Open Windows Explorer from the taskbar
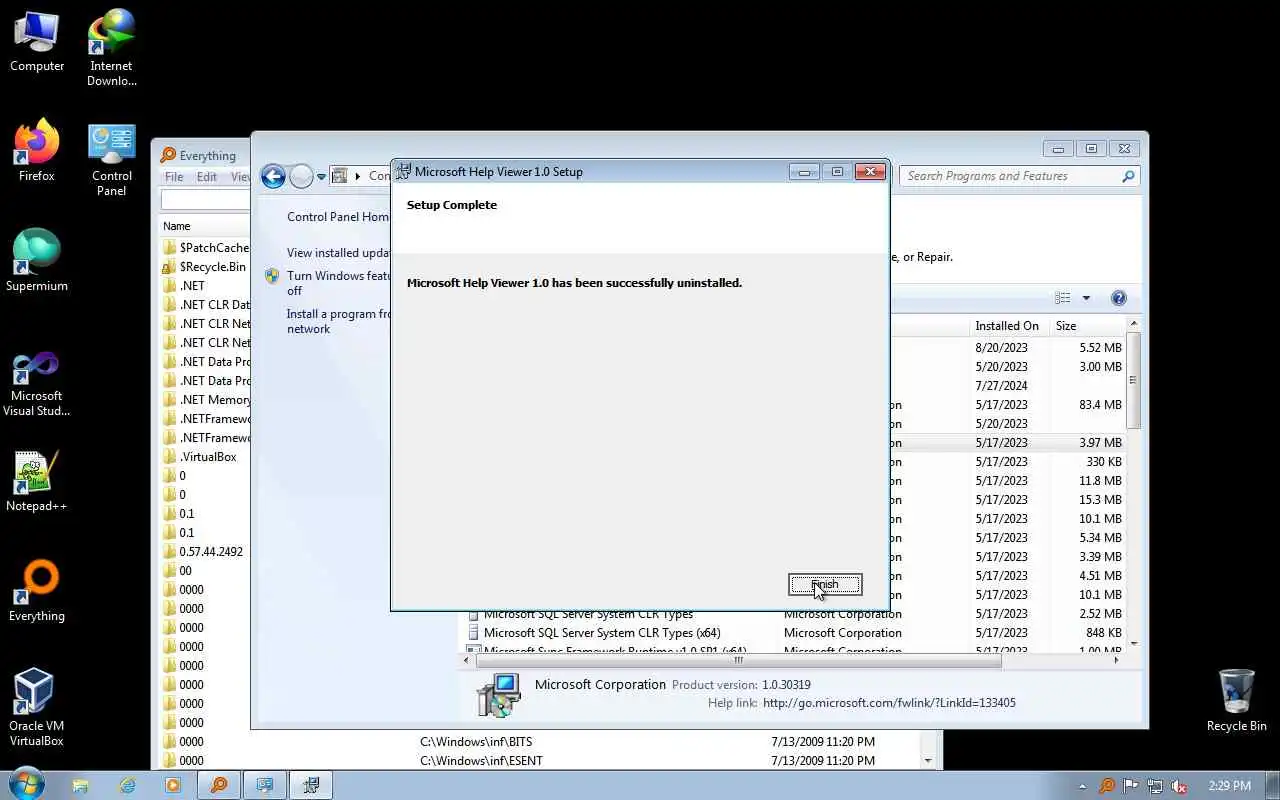The width and height of the screenshot is (1280, 800). pyautogui.click(x=81, y=786)
